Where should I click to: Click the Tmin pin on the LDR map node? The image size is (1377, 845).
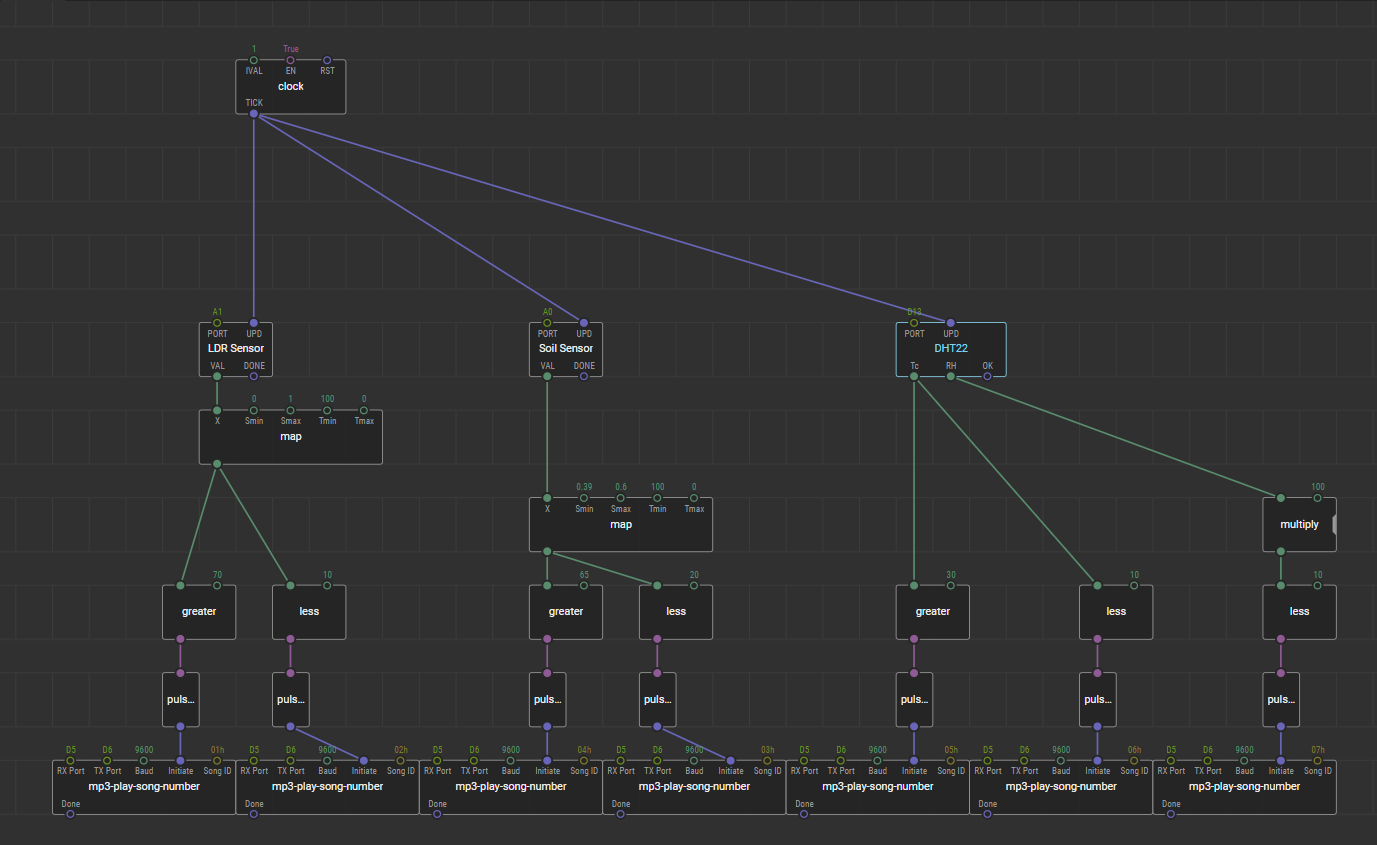[x=327, y=411]
